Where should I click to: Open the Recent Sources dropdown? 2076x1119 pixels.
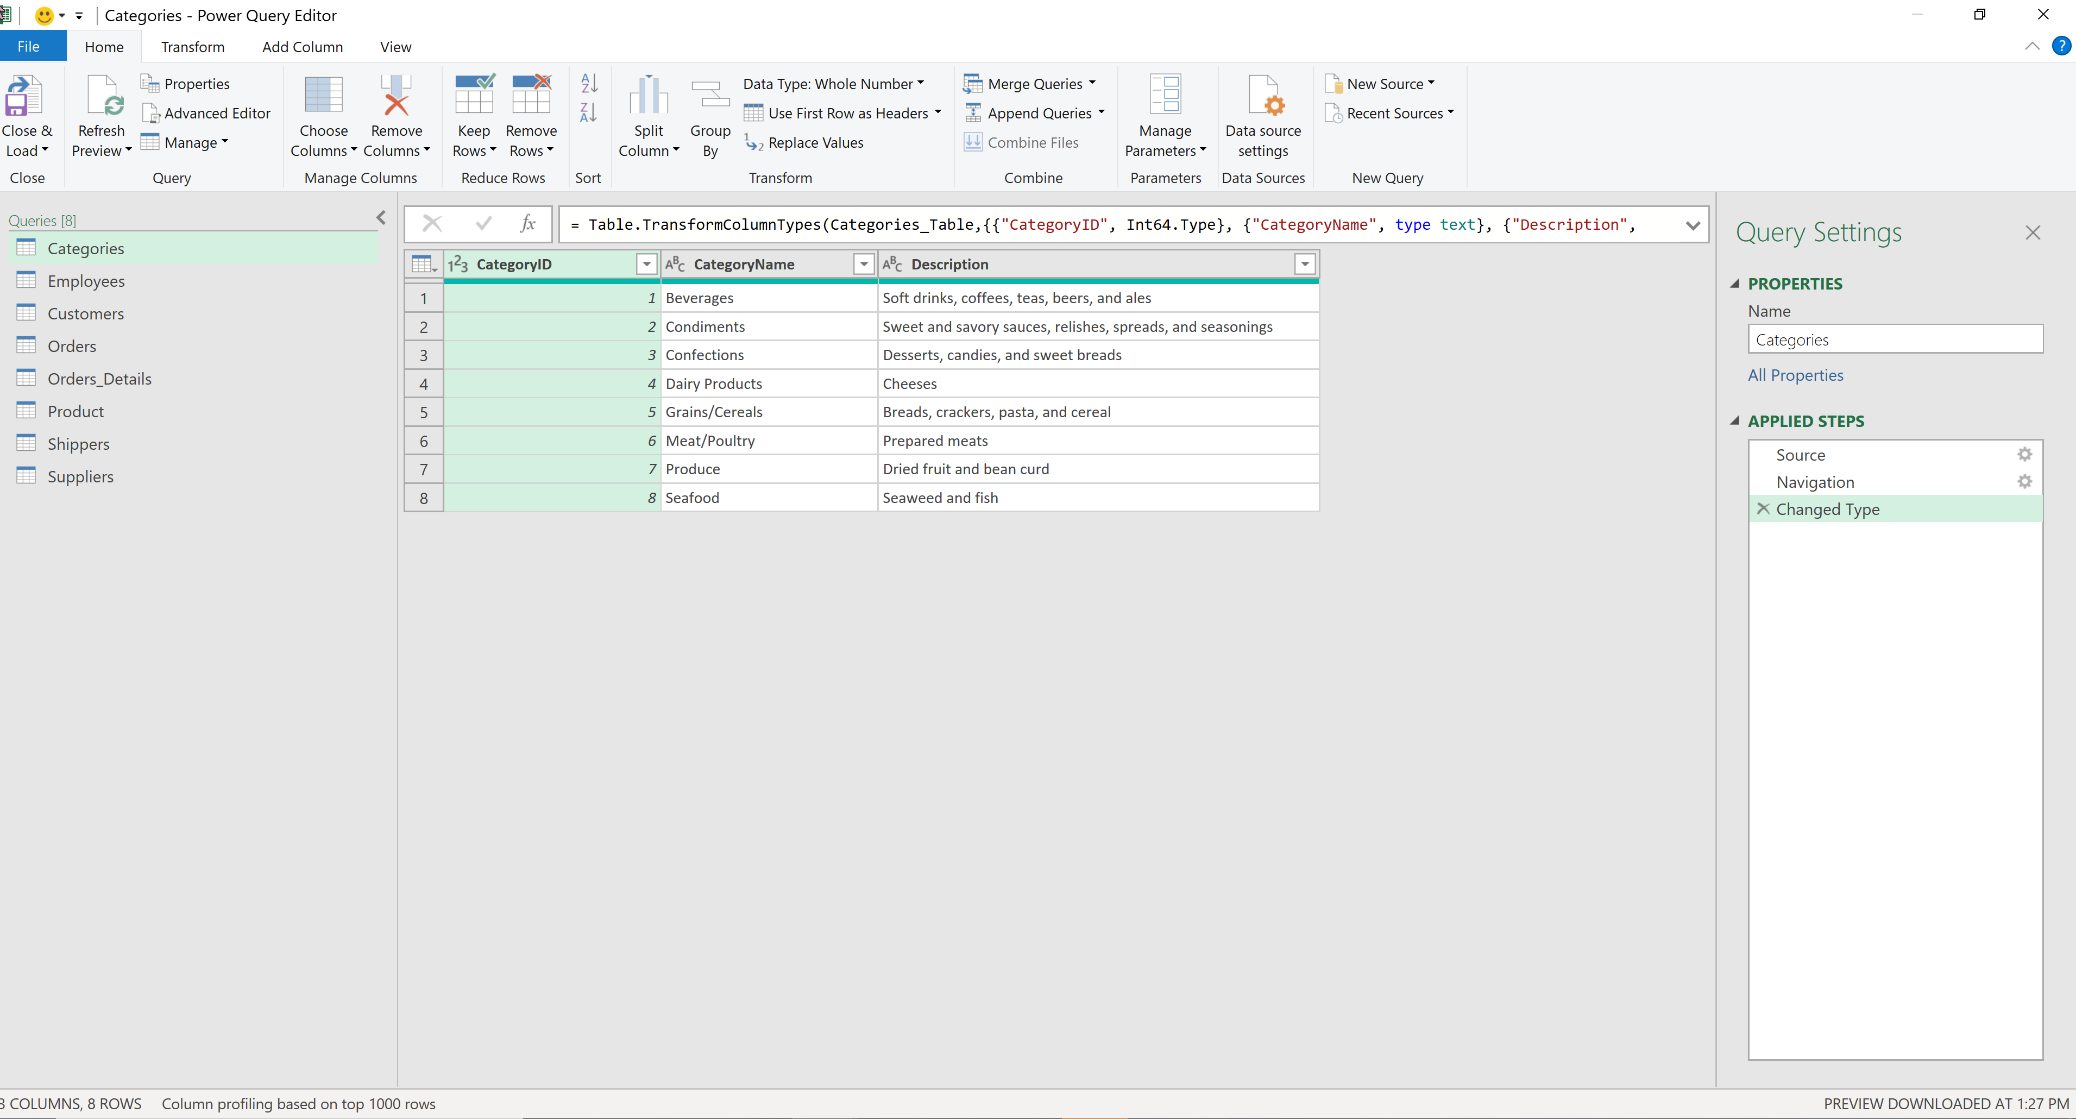[1389, 113]
